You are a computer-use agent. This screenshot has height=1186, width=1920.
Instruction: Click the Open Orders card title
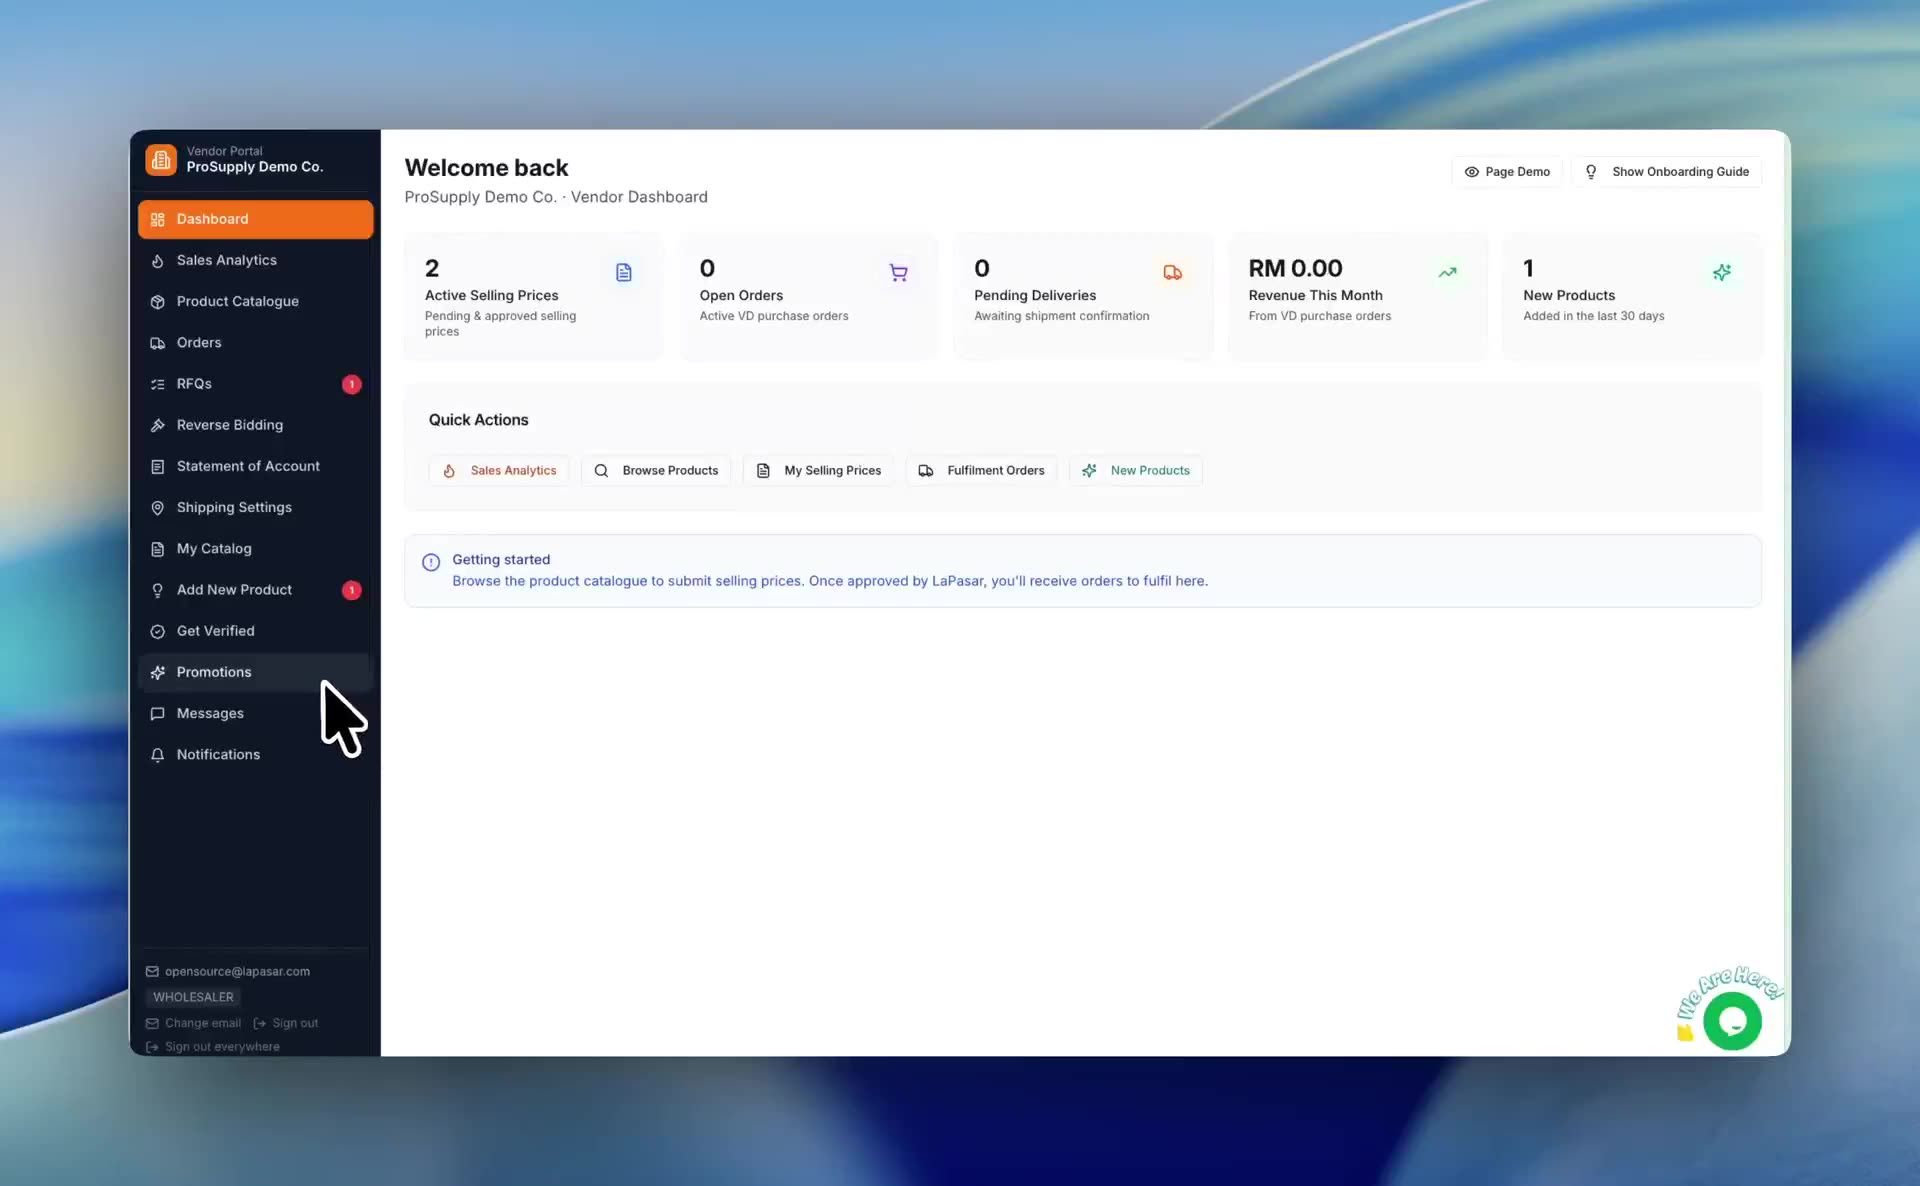tap(741, 295)
